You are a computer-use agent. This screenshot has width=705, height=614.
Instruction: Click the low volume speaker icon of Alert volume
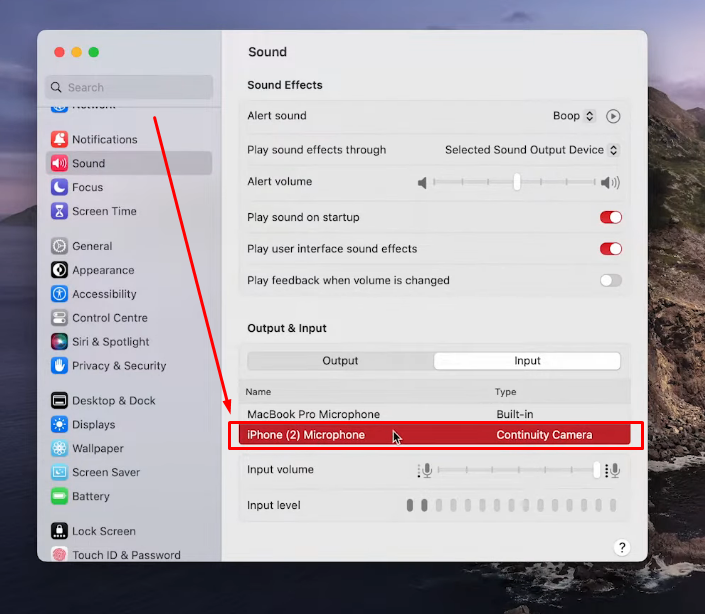tap(422, 182)
